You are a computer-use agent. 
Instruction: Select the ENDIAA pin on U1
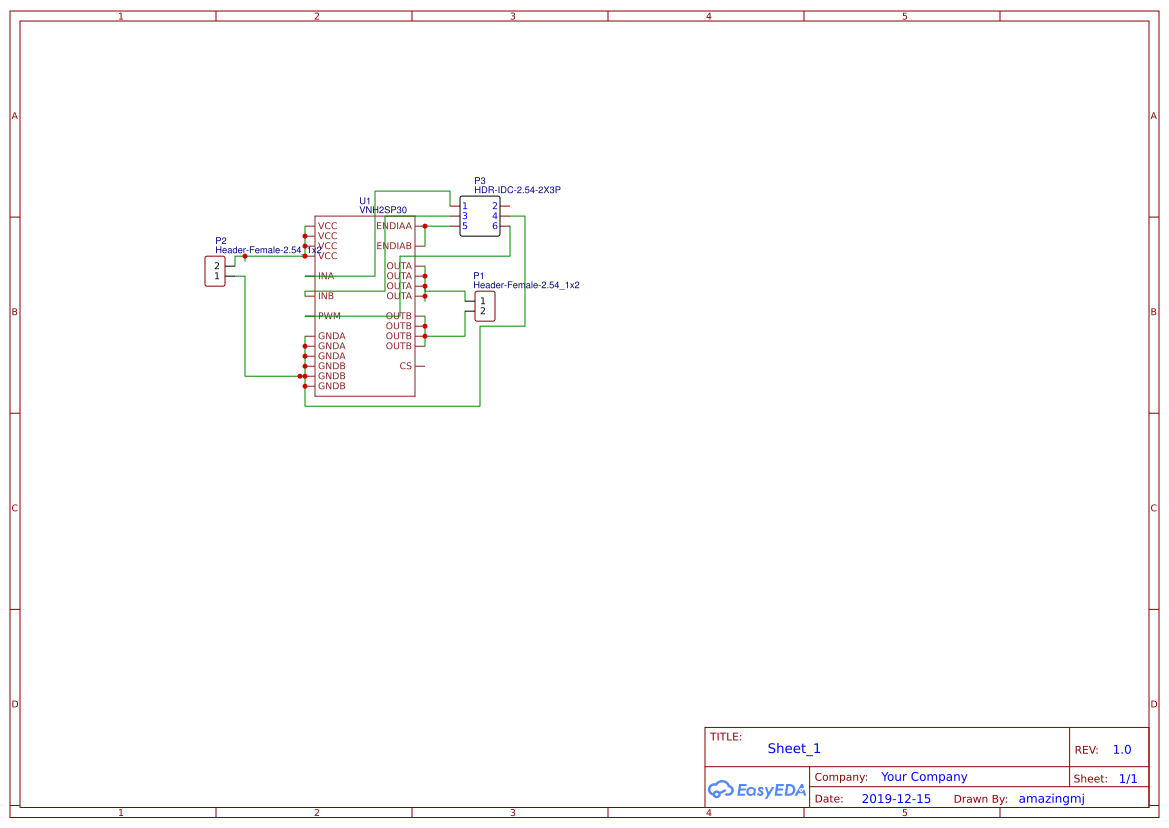(394, 226)
